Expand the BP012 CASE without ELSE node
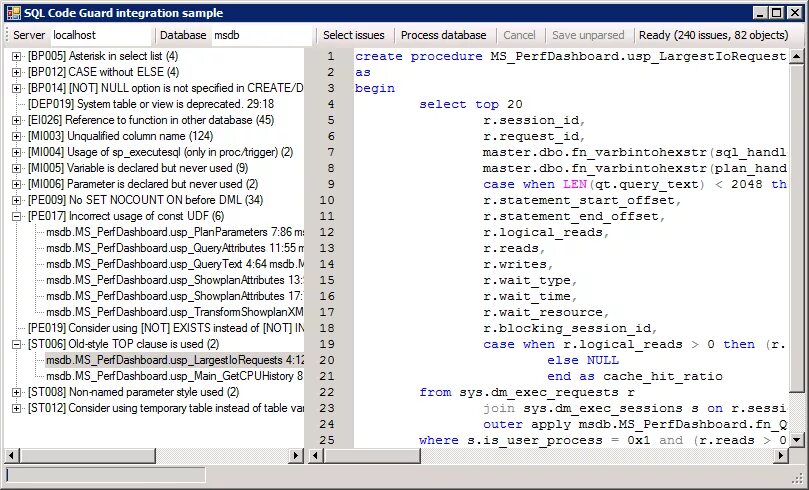The height and width of the screenshot is (490, 809). click(x=17, y=72)
